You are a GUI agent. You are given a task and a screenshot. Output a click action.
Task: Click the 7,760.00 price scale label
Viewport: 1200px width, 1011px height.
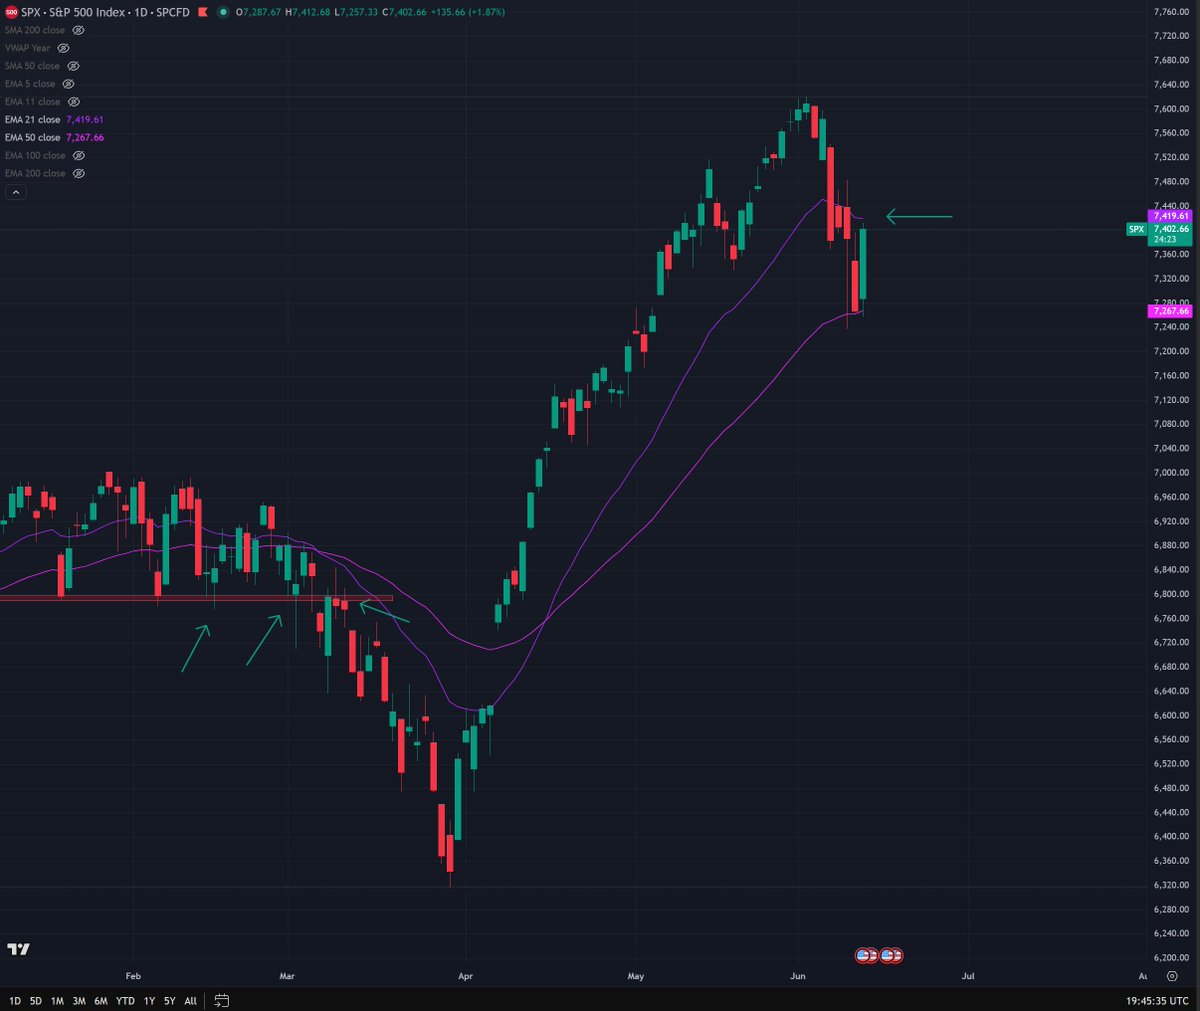1171,12
